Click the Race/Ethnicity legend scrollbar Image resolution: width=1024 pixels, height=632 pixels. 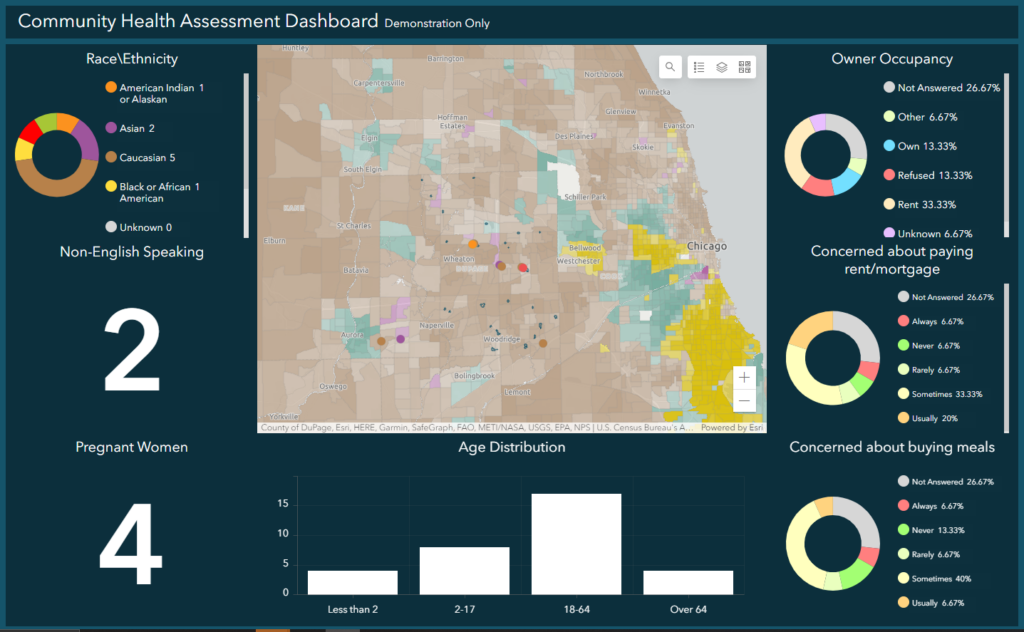[246, 155]
